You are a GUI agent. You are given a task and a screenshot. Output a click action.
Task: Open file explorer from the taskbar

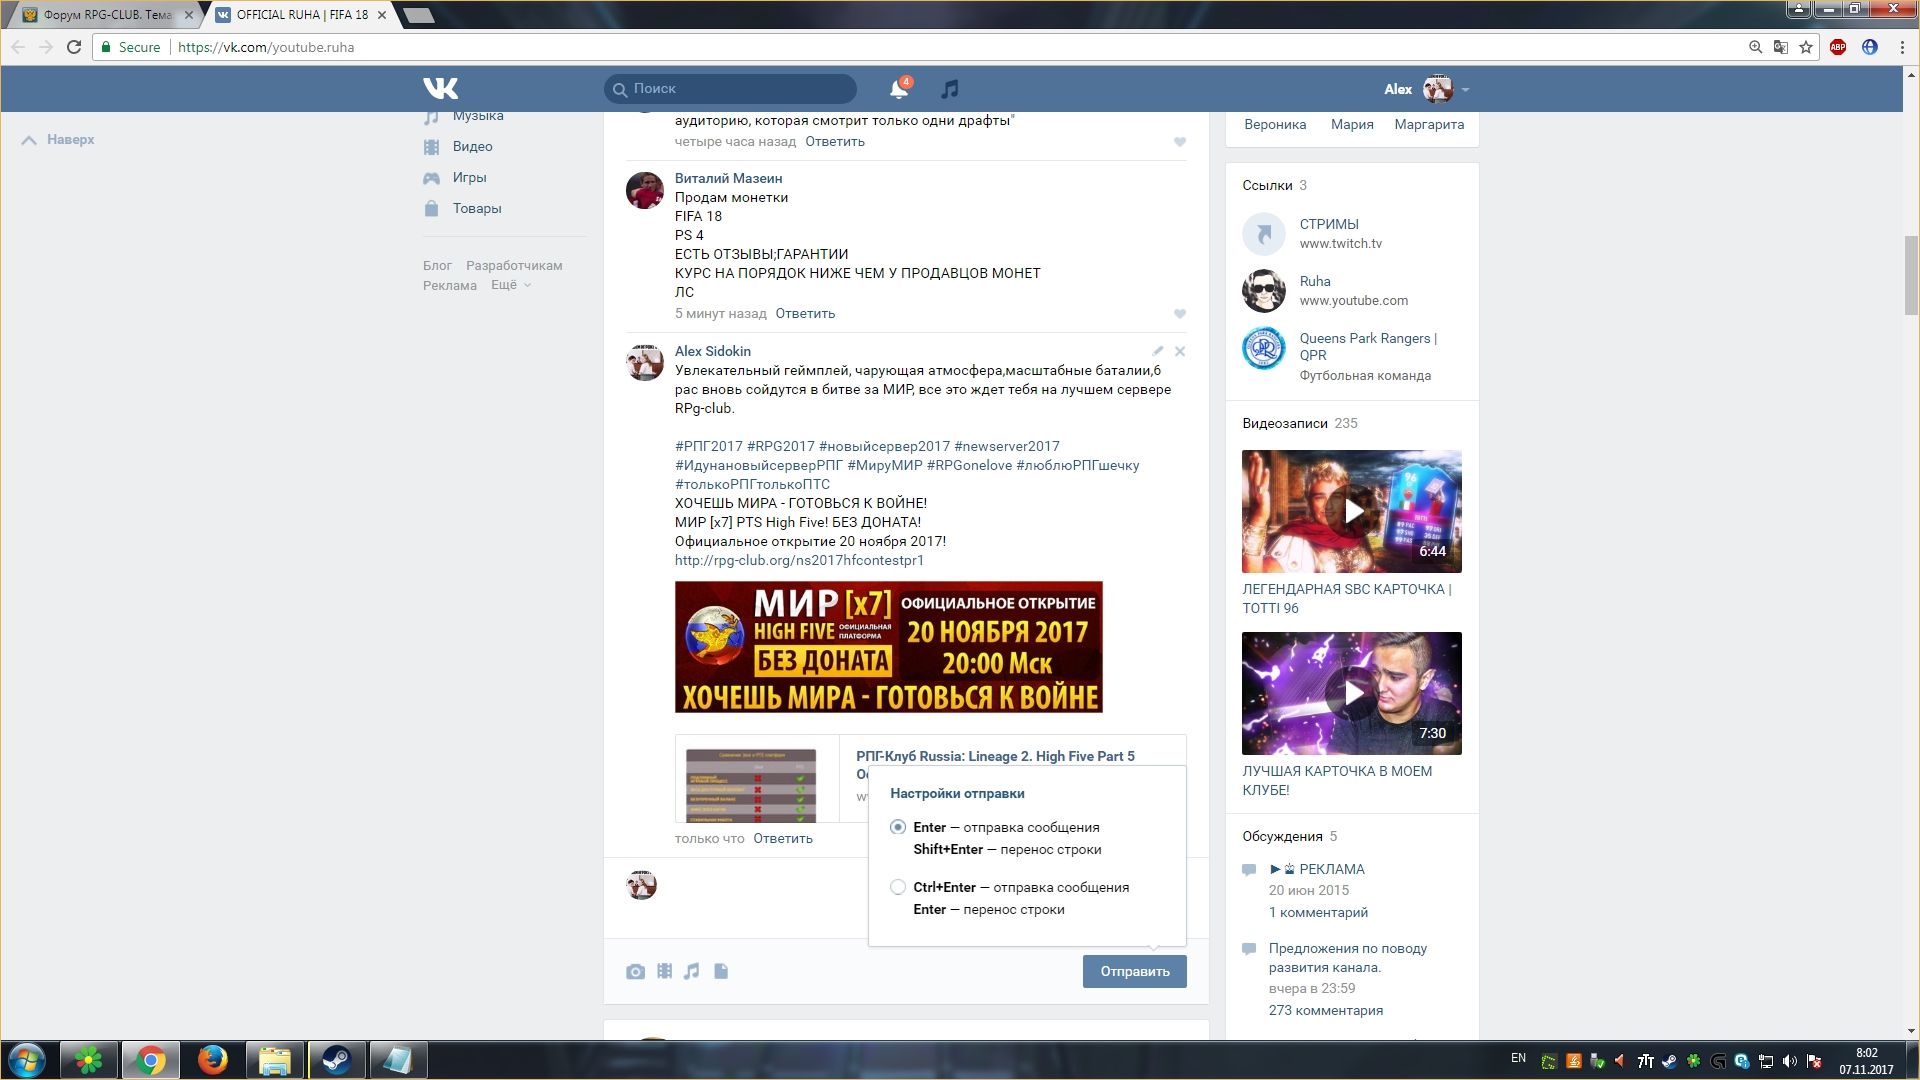point(274,1060)
